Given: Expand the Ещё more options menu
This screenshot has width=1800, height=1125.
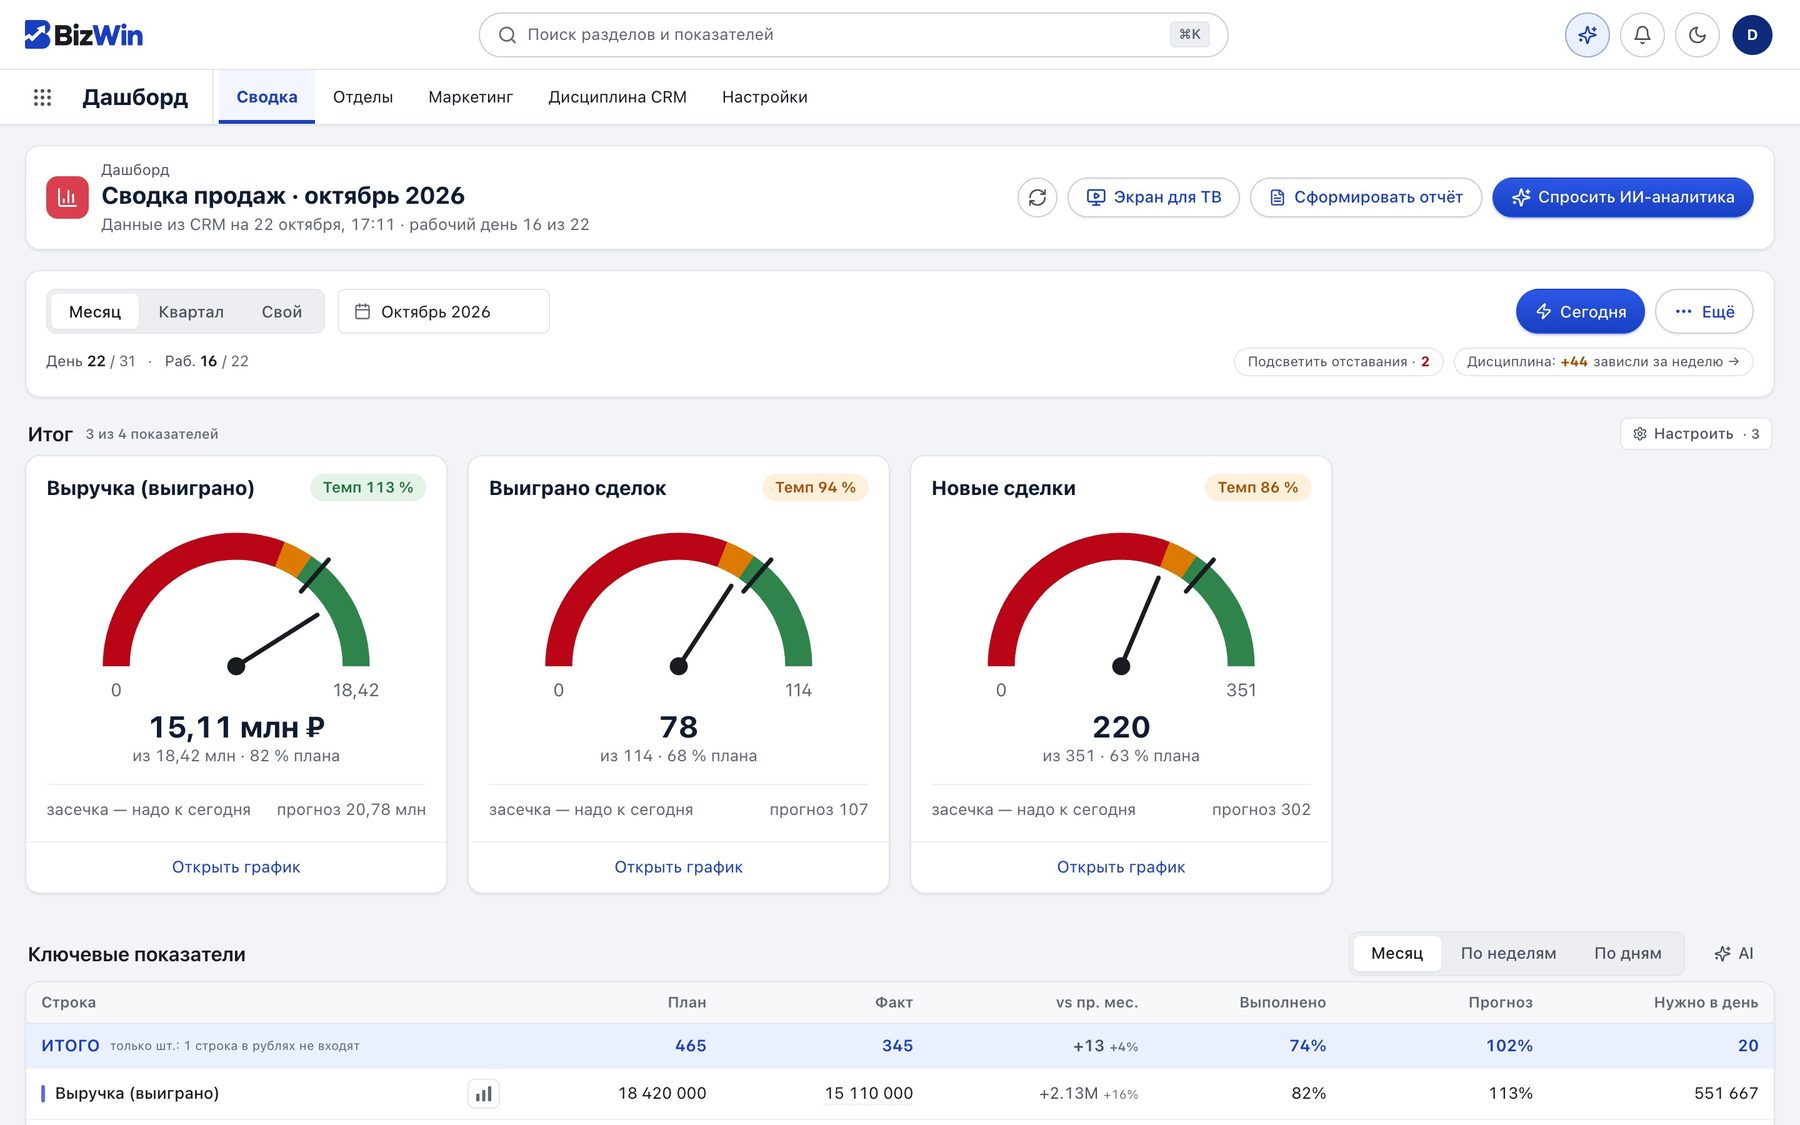Looking at the screenshot, I should click(x=1704, y=312).
